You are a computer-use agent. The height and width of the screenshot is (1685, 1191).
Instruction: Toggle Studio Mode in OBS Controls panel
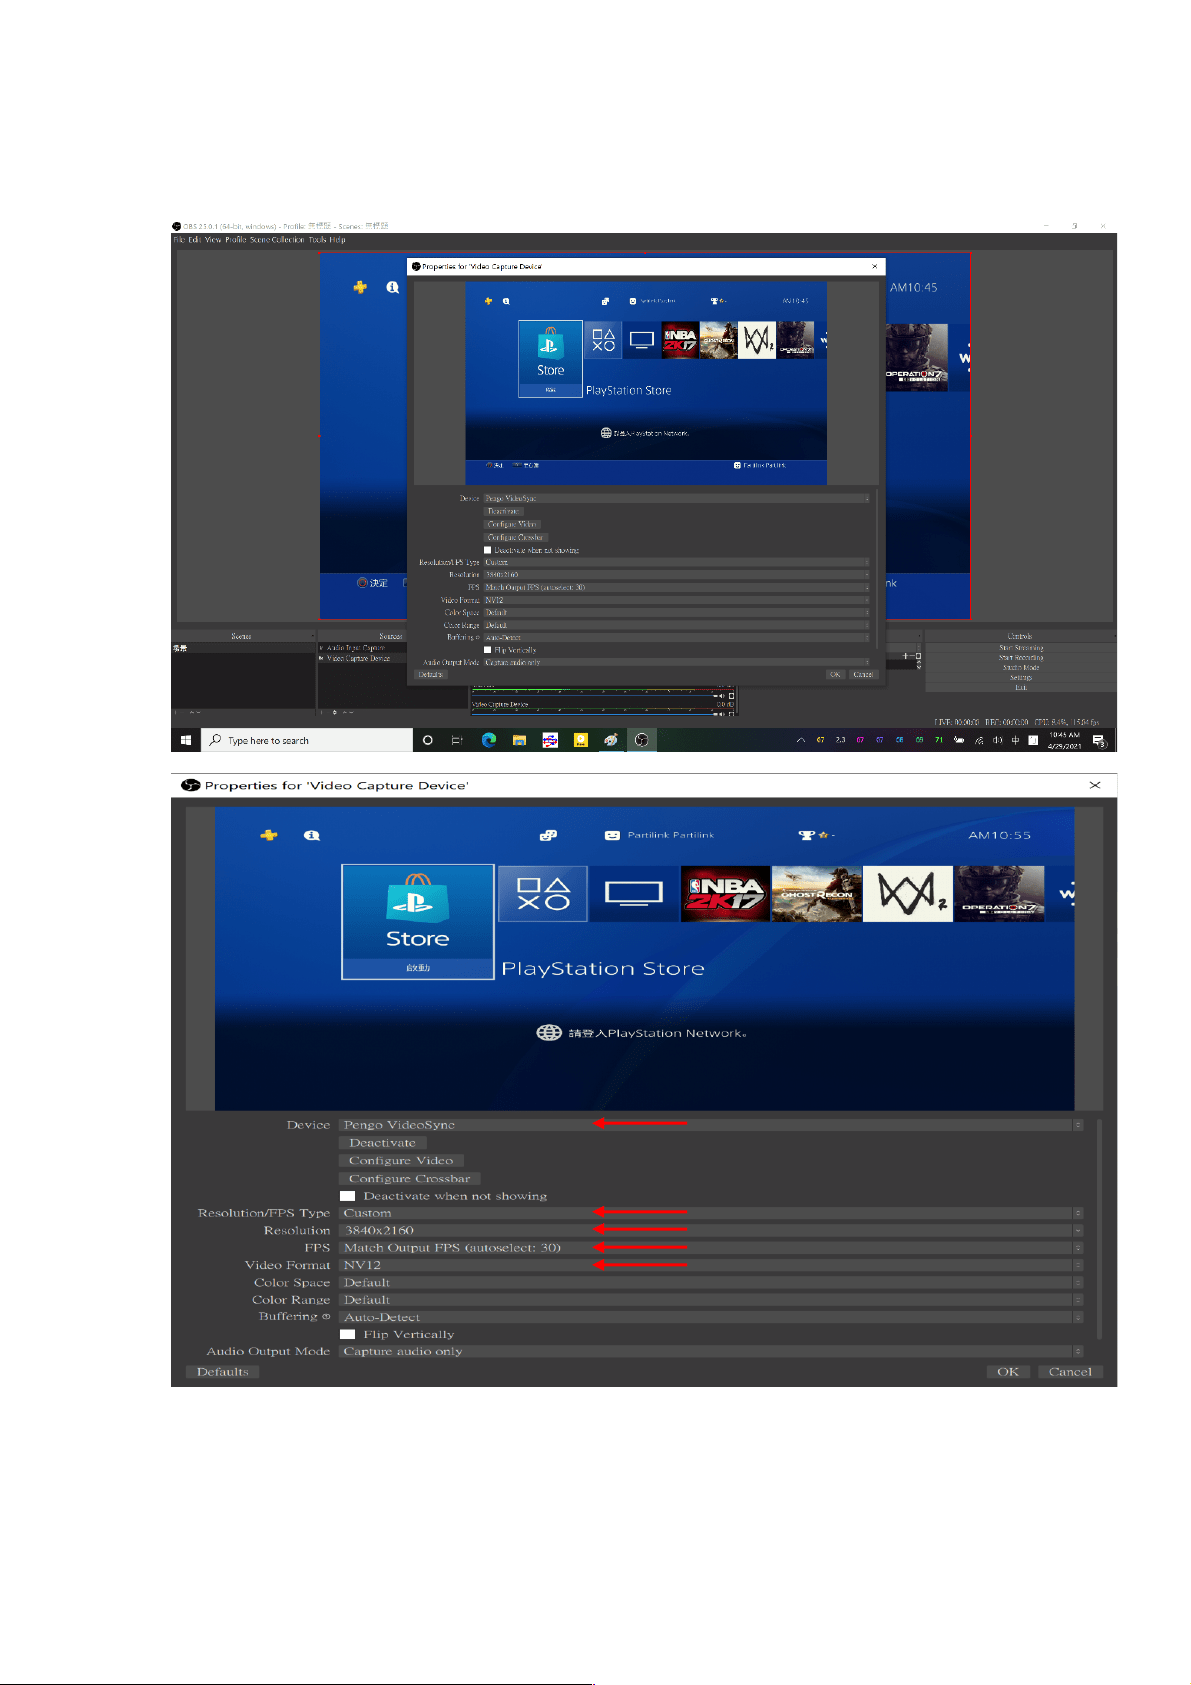point(1020,668)
